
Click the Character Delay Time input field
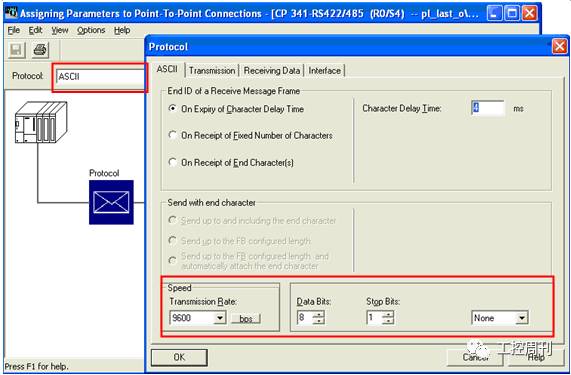pyautogui.click(x=488, y=108)
